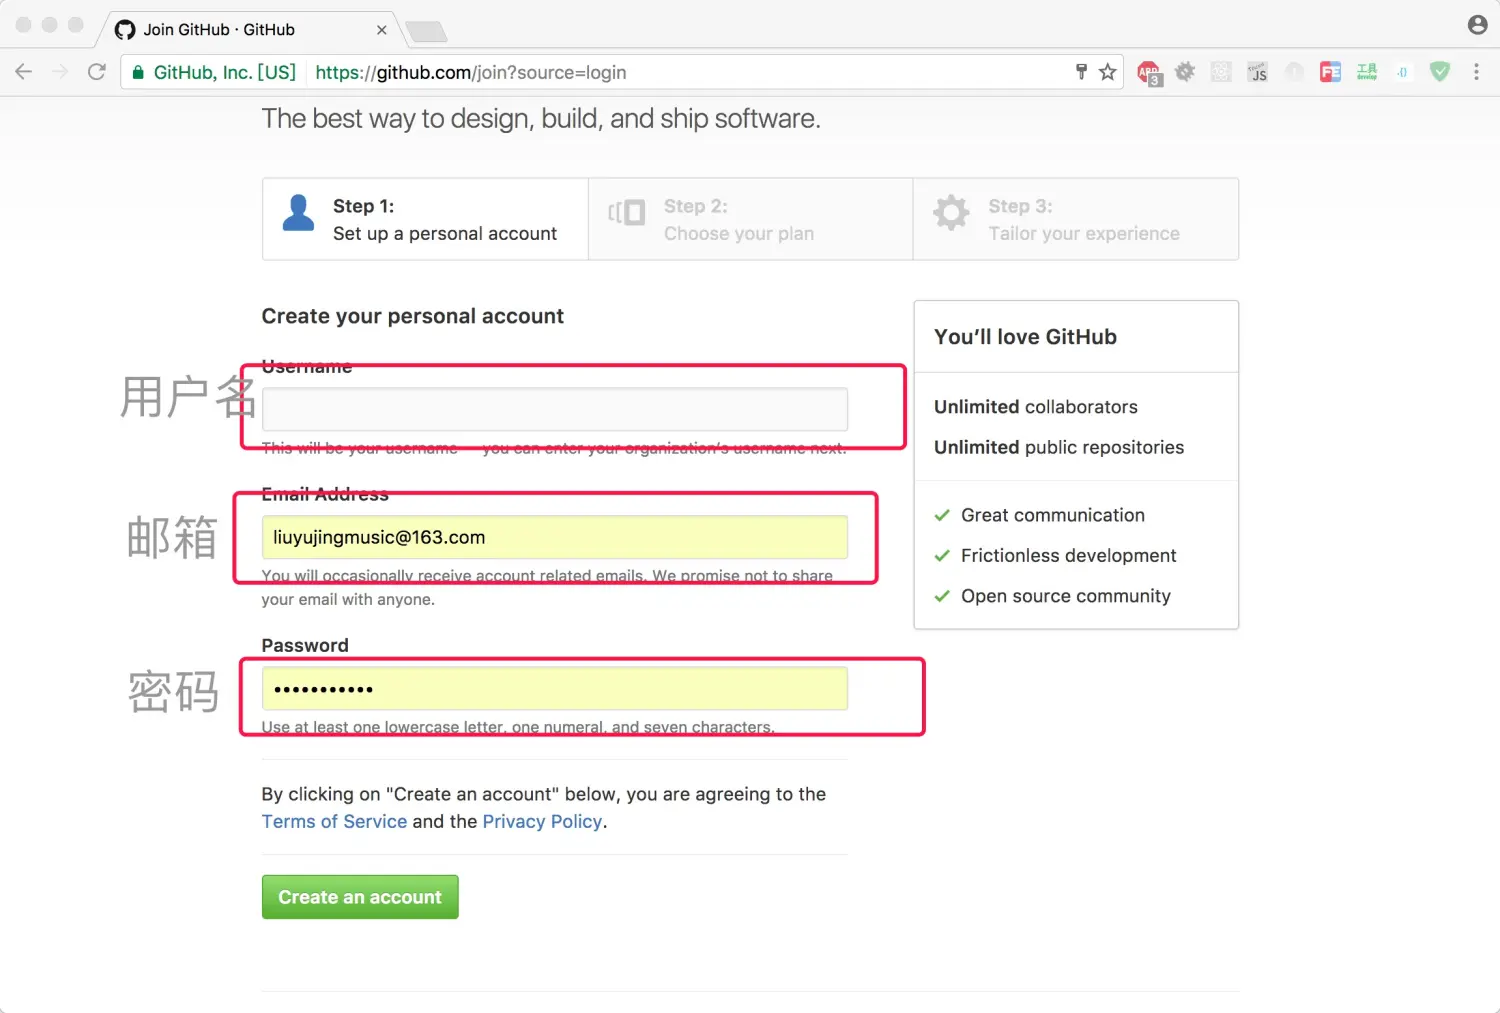Open a new tab button
The width and height of the screenshot is (1500, 1013).
[x=427, y=31]
